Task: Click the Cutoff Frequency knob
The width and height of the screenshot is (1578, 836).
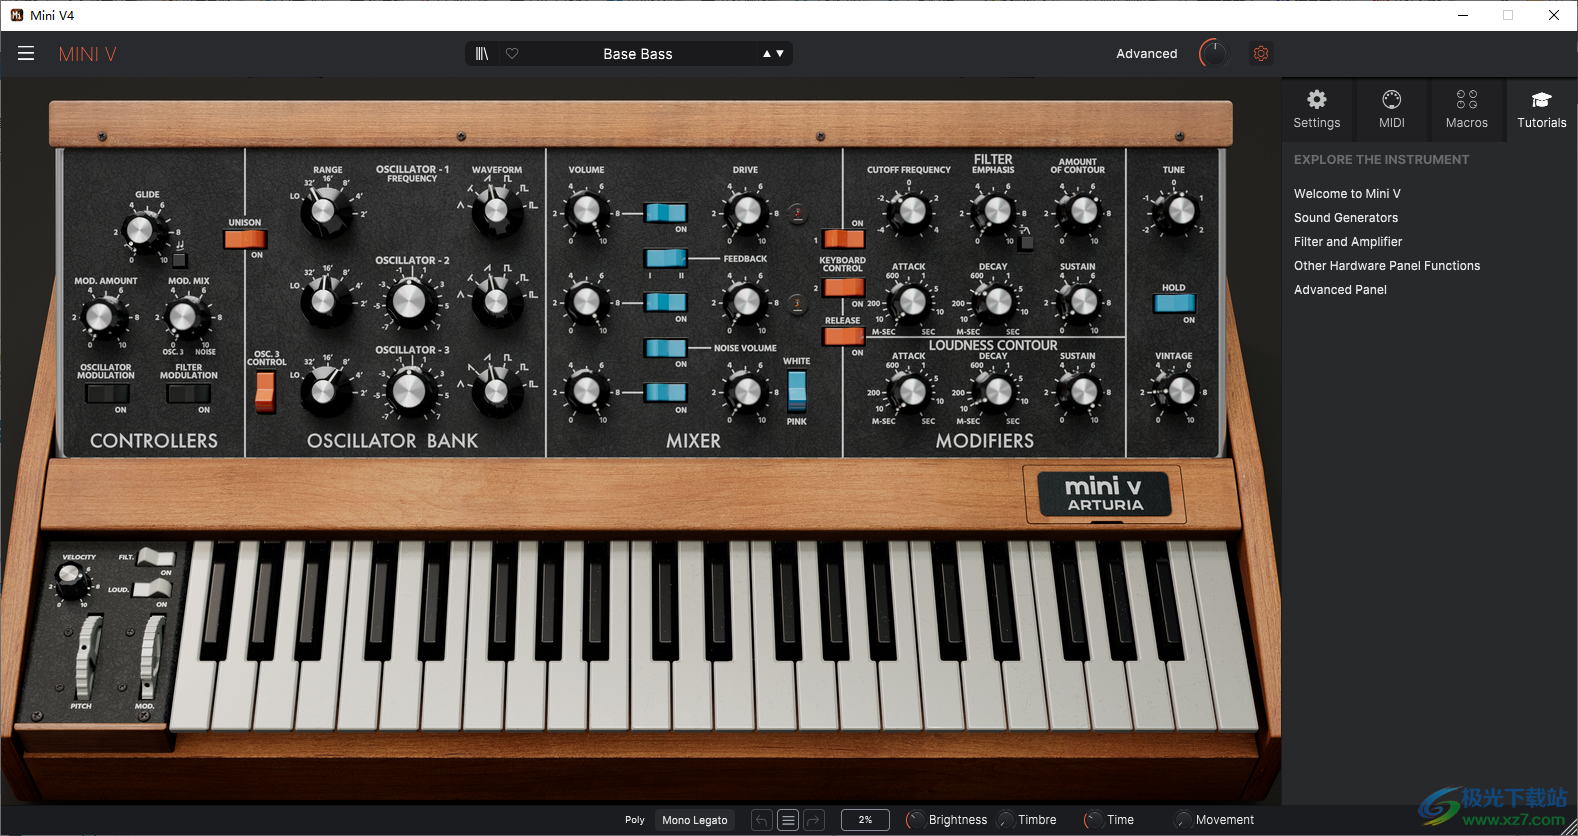Action: tap(912, 211)
